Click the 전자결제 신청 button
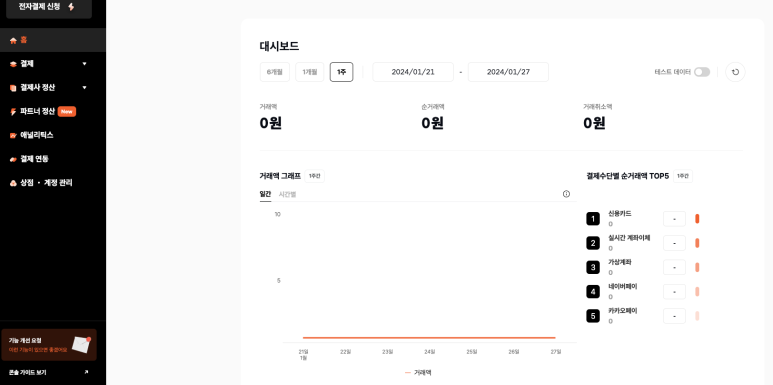The width and height of the screenshot is (773, 385). pyautogui.click(x=49, y=7)
